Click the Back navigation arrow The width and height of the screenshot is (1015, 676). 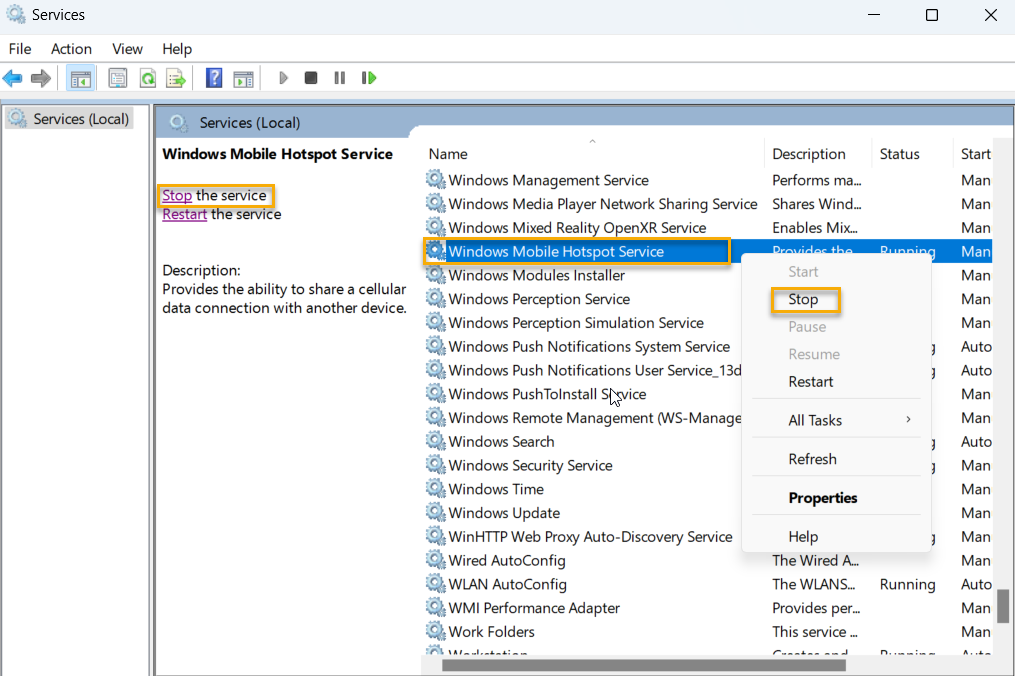tap(13, 77)
